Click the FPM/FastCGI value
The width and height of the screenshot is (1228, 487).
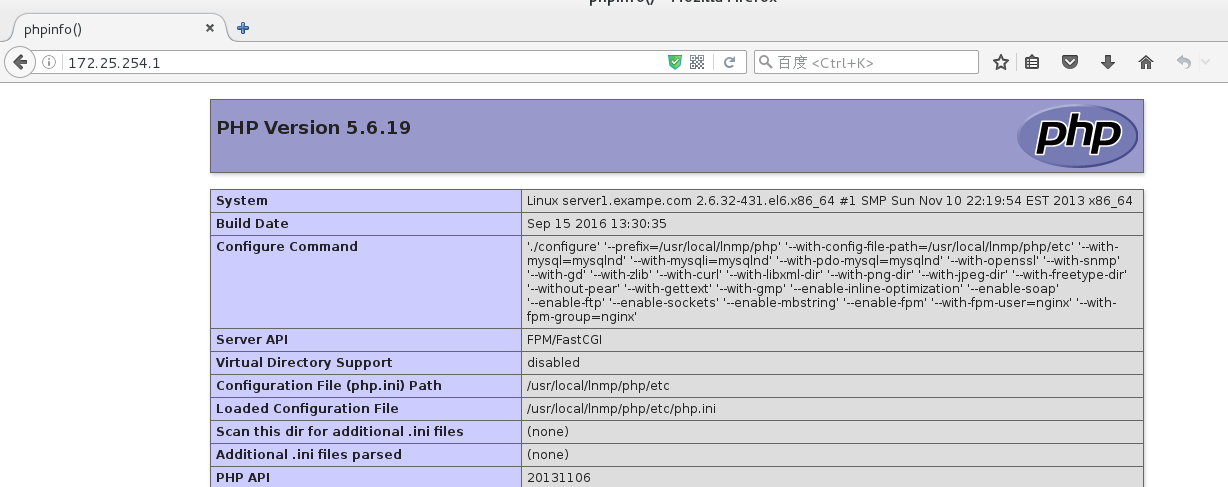tap(565, 340)
